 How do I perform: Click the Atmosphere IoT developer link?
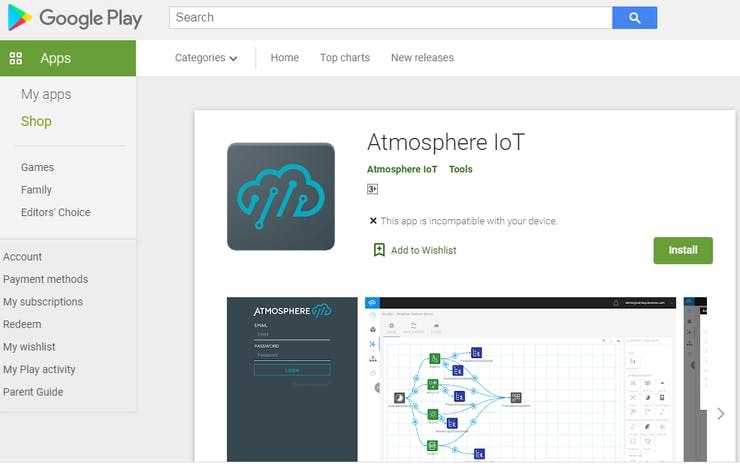point(402,169)
